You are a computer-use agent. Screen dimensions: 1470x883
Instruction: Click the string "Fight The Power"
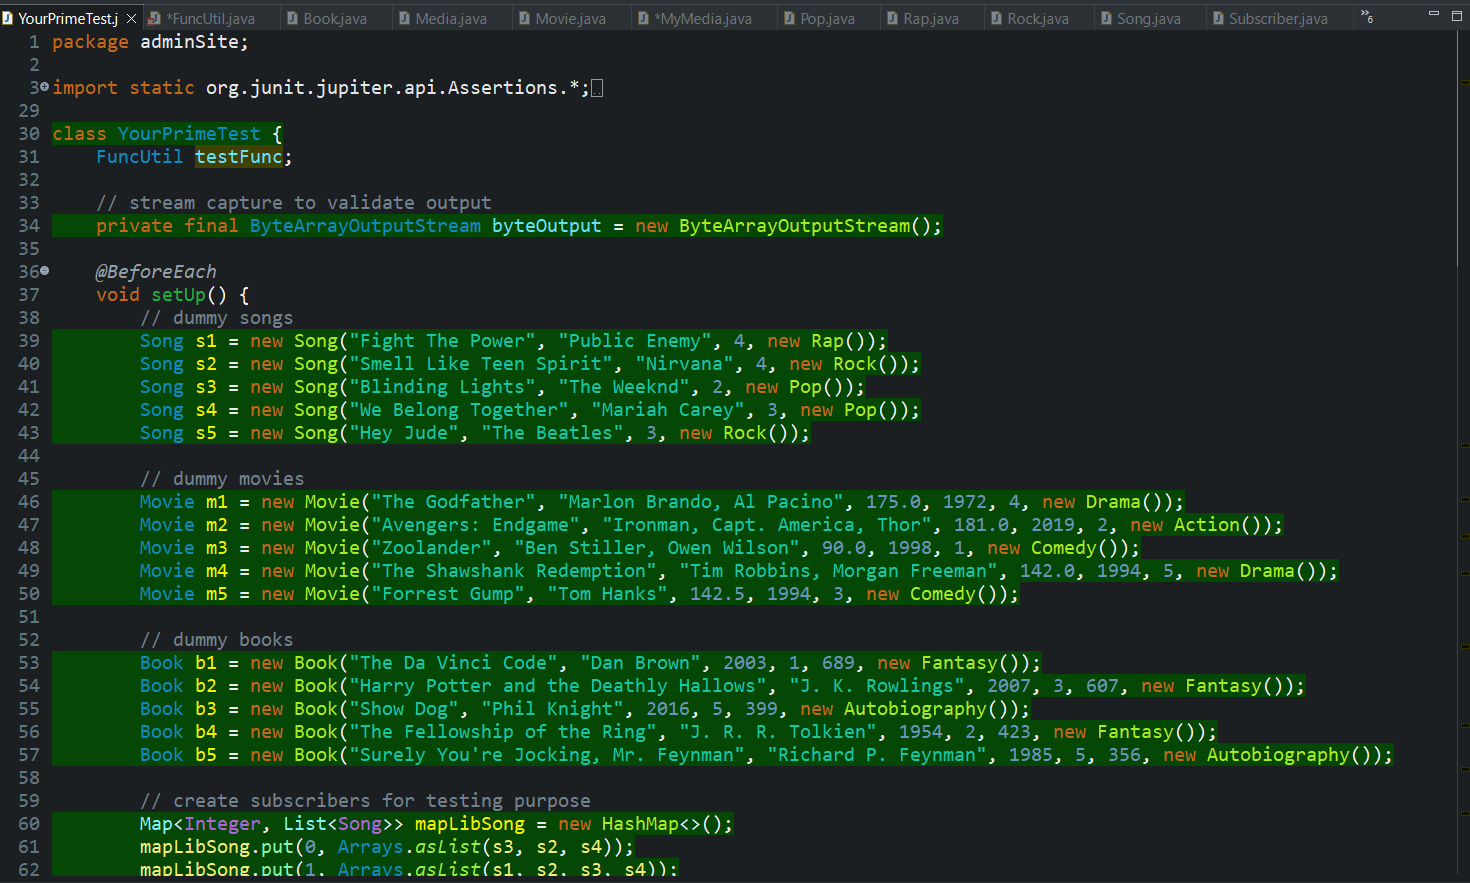(443, 341)
